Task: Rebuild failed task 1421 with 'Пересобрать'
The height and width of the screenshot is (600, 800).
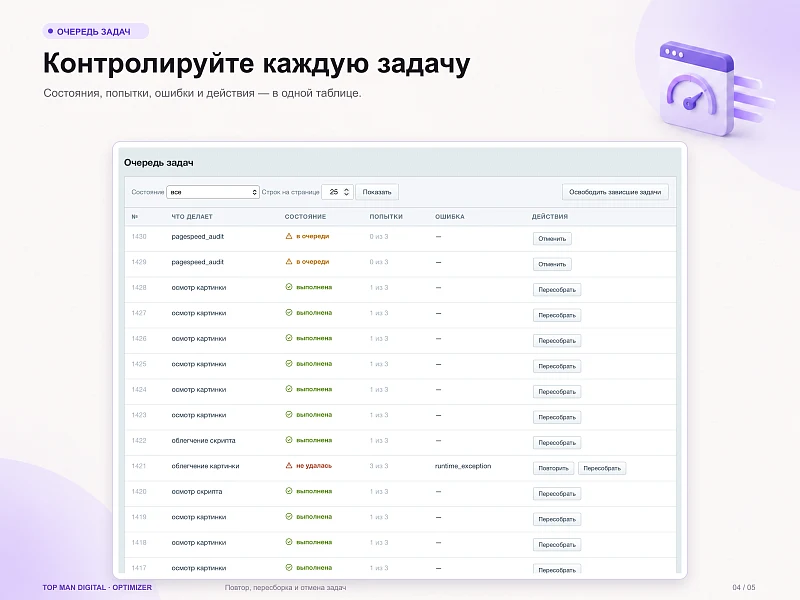Action: [x=602, y=468]
